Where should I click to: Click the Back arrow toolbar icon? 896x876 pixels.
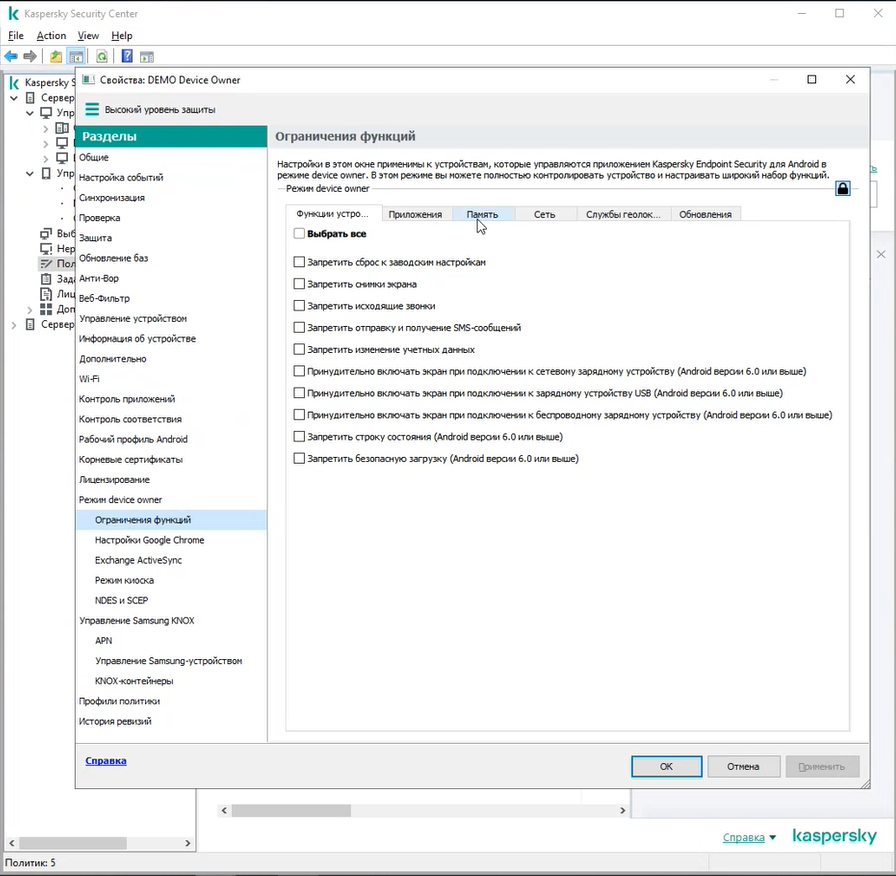(11, 56)
